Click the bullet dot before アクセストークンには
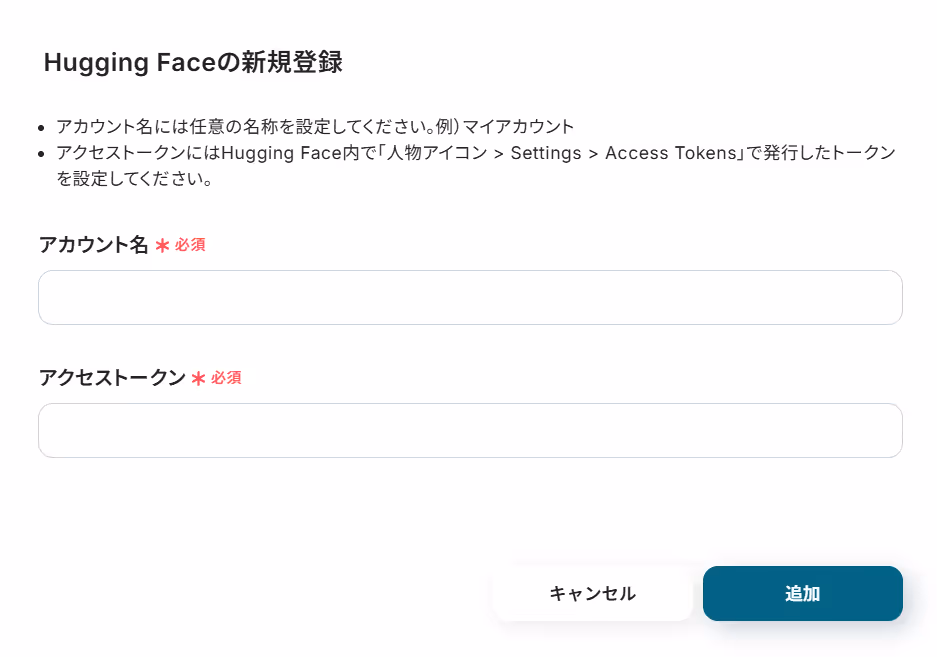Viewport: 937px width, 657px height. coord(41,154)
